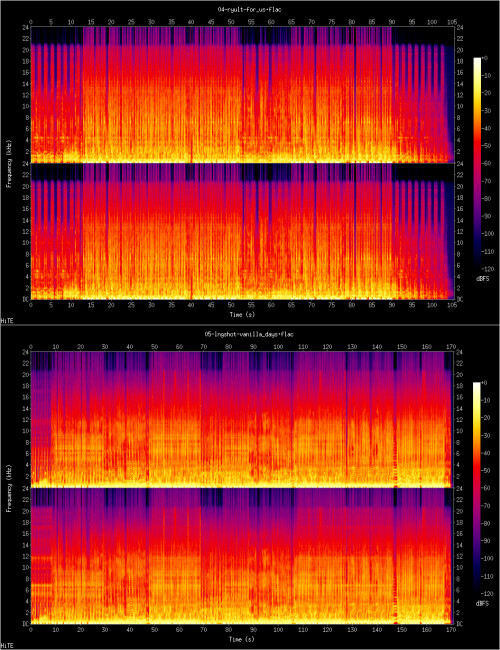Click the 'dBFS' label of track 04's scale
This screenshot has height=650, width=500.
coord(483,279)
